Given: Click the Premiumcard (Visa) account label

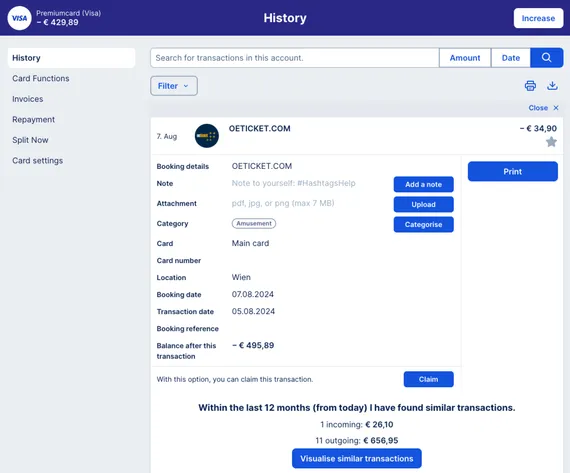Looking at the screenshot, I should [68, 13].
